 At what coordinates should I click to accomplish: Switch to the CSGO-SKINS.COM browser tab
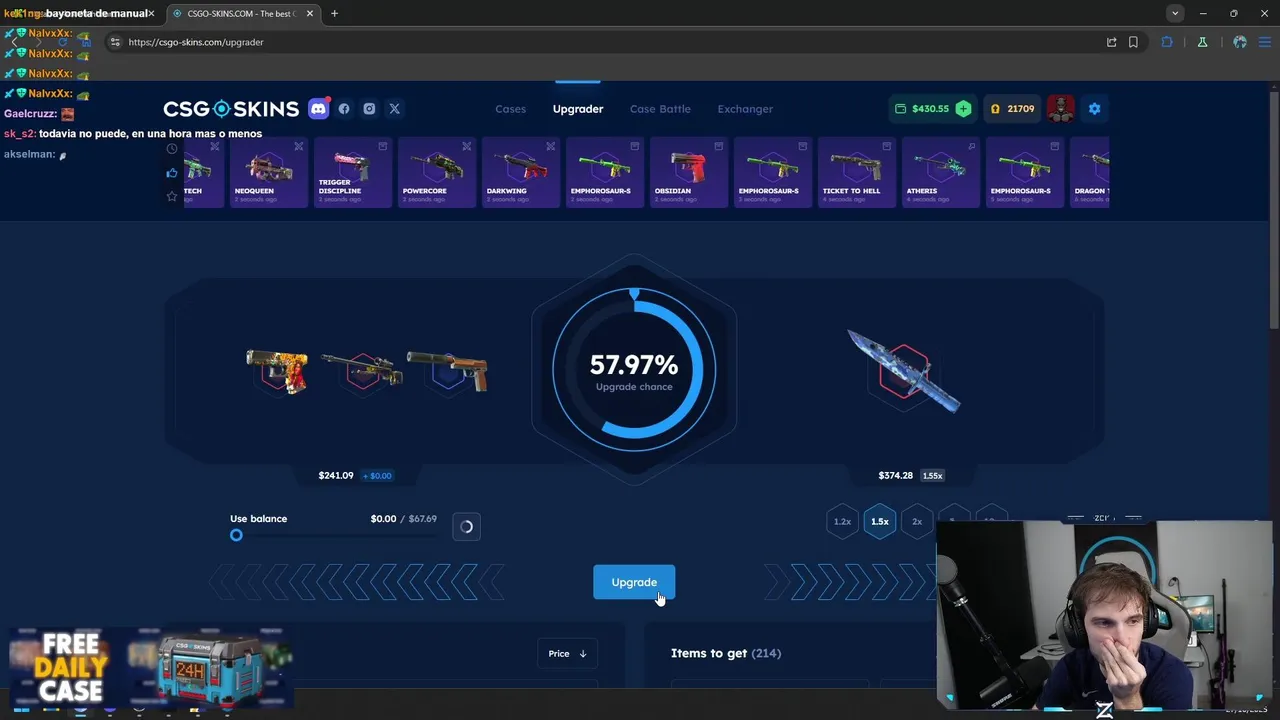tap(243, 14)
